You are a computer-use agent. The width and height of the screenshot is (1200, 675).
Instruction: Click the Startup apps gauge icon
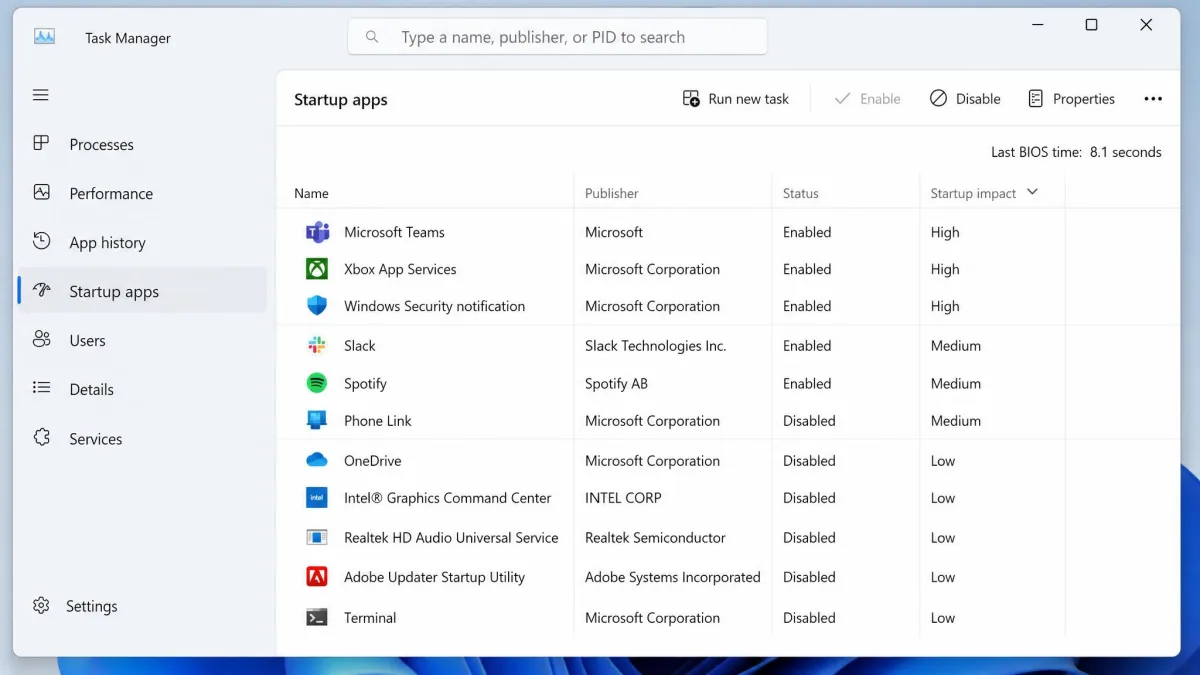(x=41, y=290)
